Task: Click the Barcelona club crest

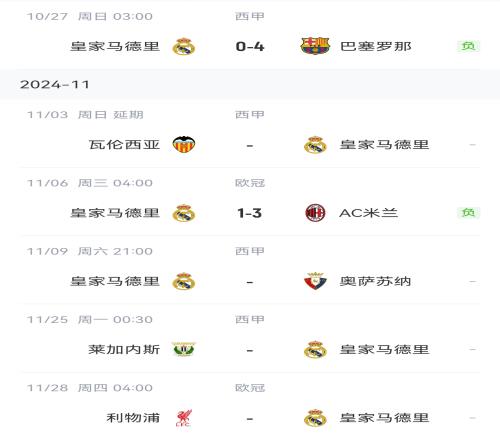Action: pos(315,46)
